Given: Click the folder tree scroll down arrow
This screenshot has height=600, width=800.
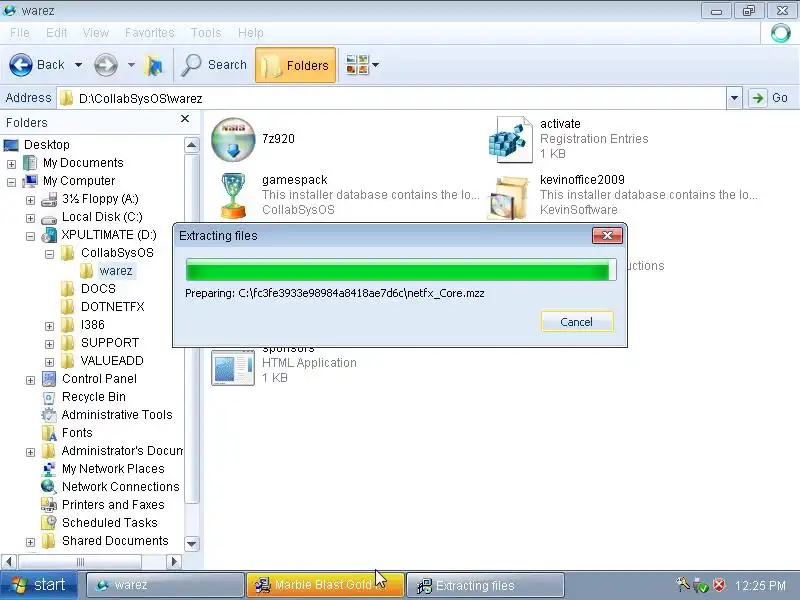Looking at the screenshot, I should (192, 544).
